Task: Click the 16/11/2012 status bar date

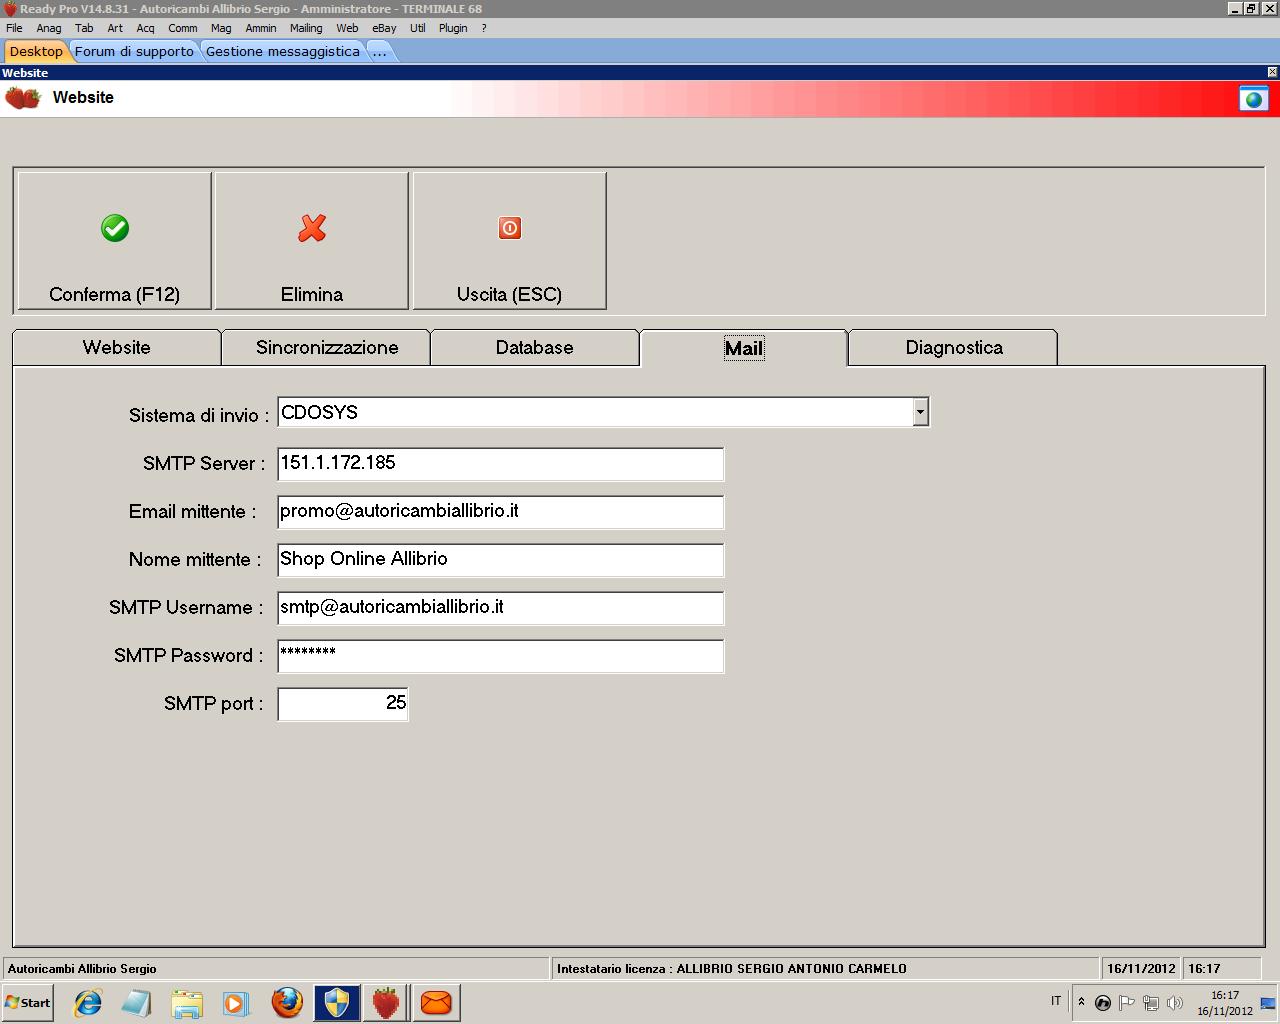Action: point(1141,968)
